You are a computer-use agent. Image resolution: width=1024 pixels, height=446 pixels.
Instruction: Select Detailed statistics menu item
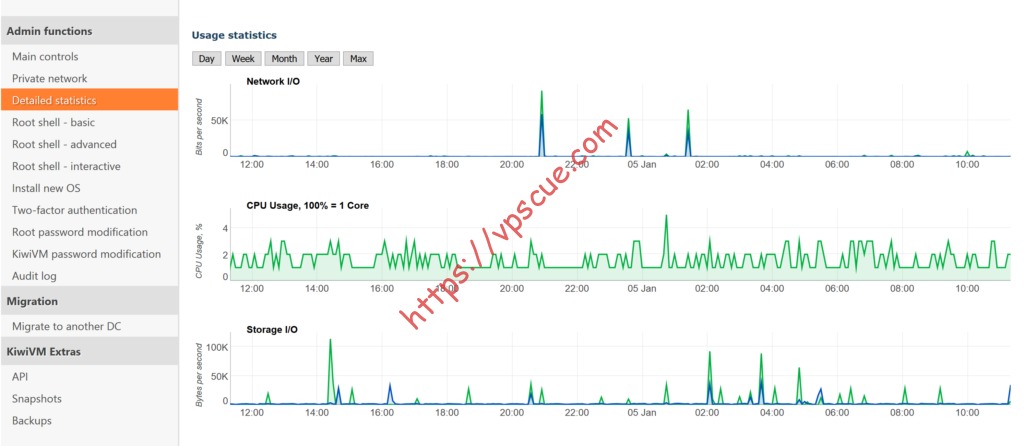point(89,100)
